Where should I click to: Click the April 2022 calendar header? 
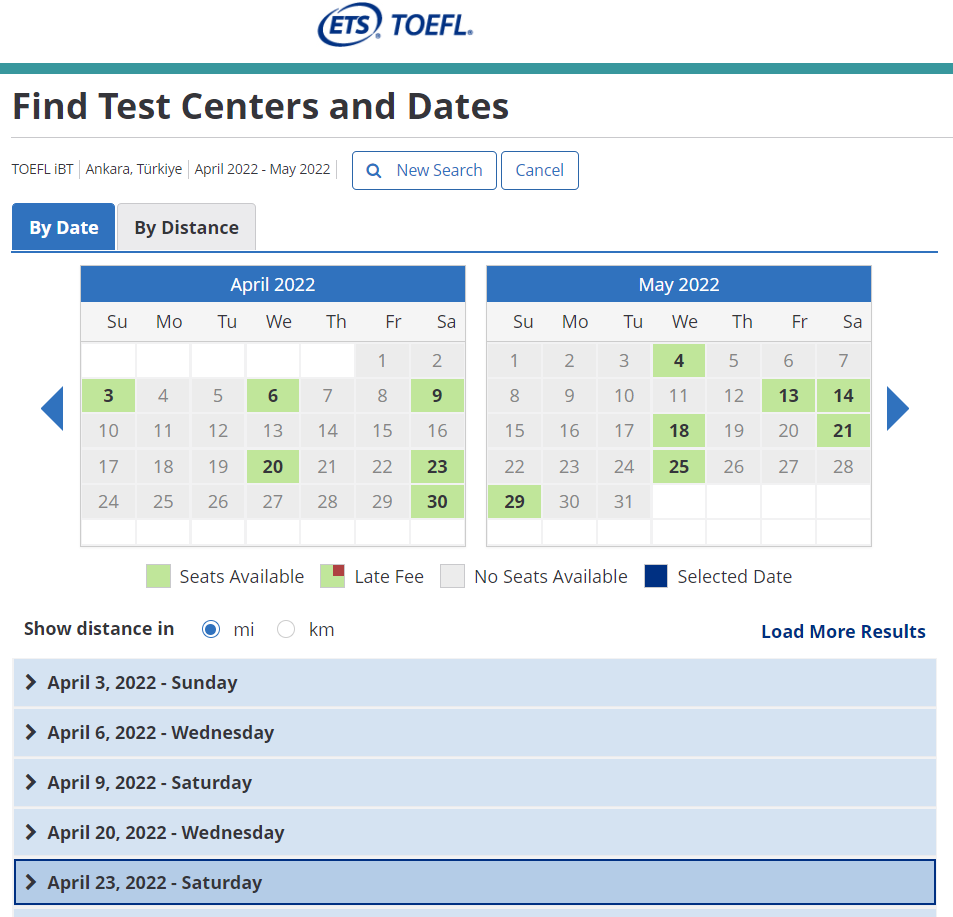point(273,284)
